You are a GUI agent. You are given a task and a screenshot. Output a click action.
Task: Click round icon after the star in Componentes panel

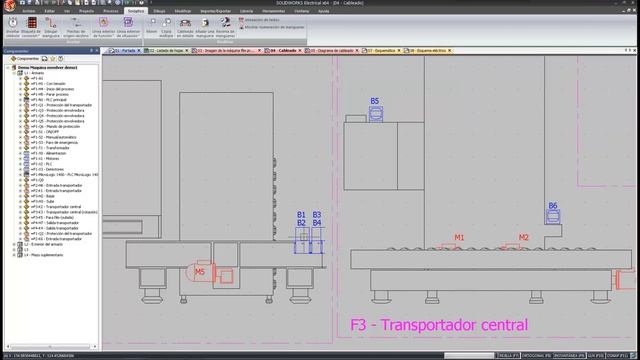pyautogui.click(x=60, y=59)
